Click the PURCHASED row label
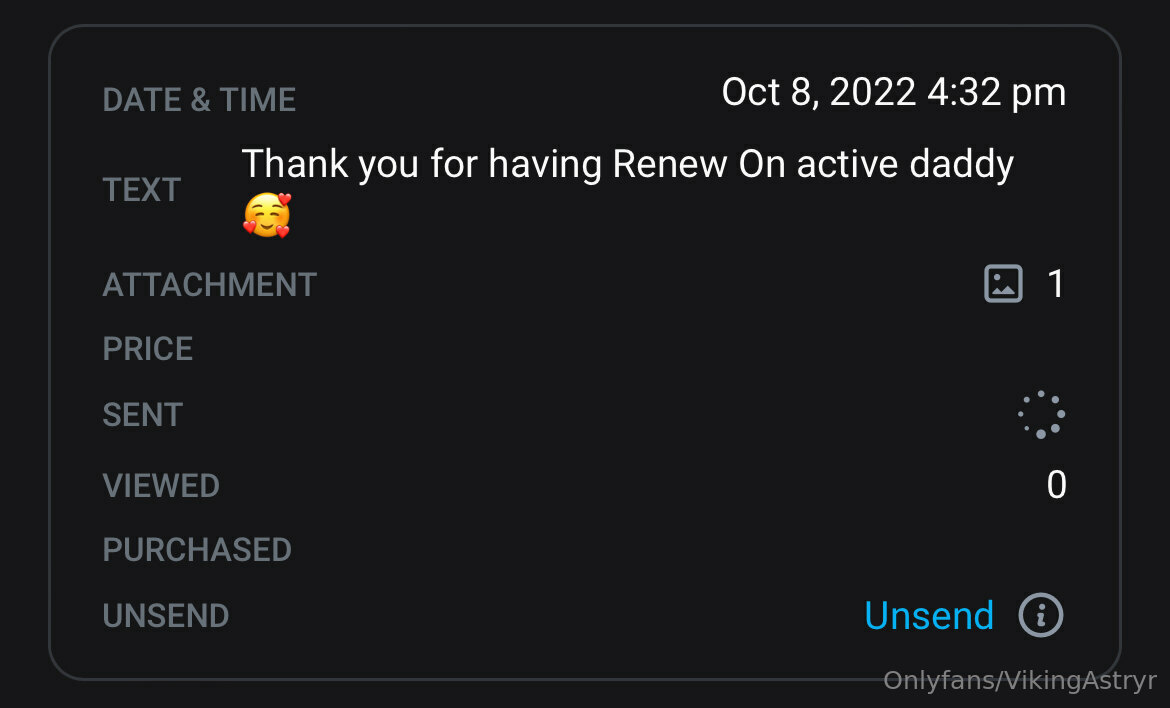Viewport: 1170px width, 708px height. tap(197, 550)
